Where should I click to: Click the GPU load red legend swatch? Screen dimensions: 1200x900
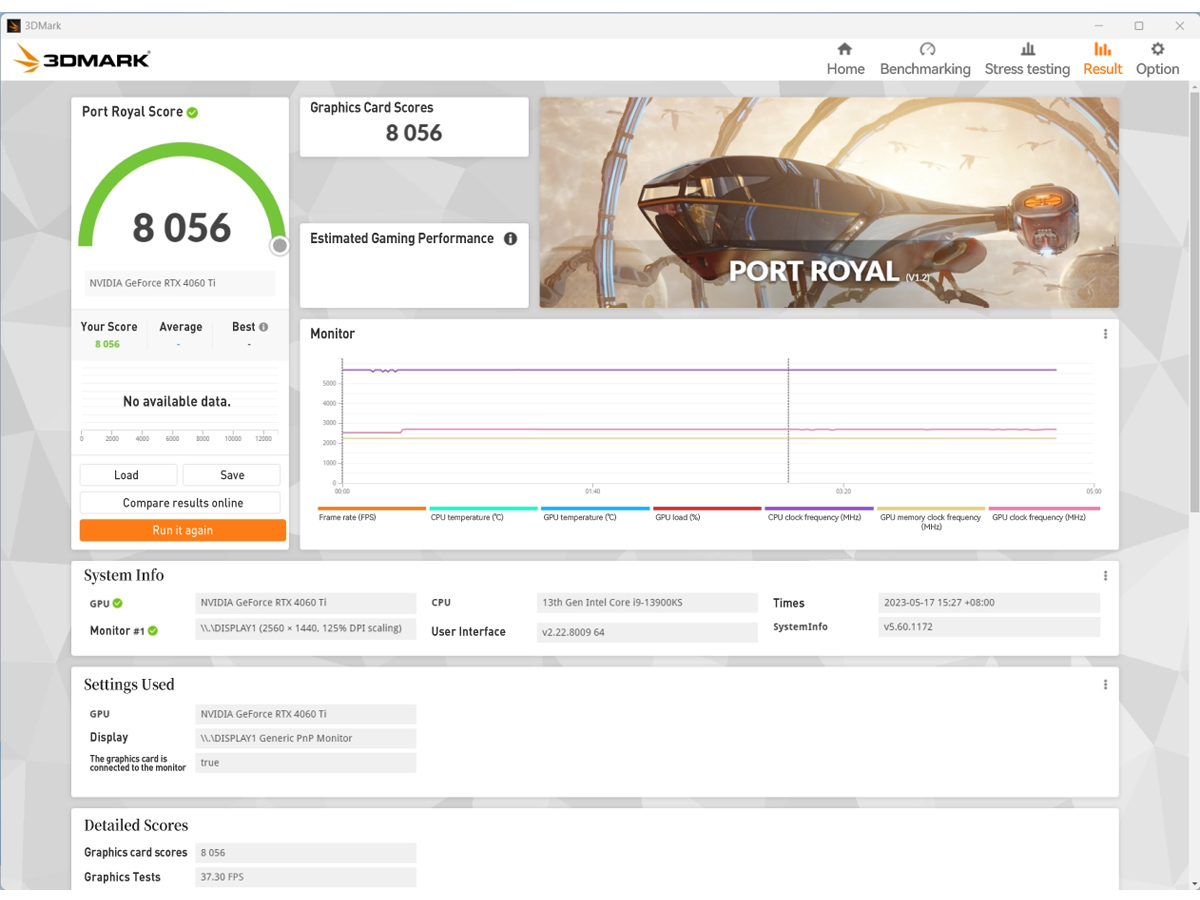tap(707, 509)
